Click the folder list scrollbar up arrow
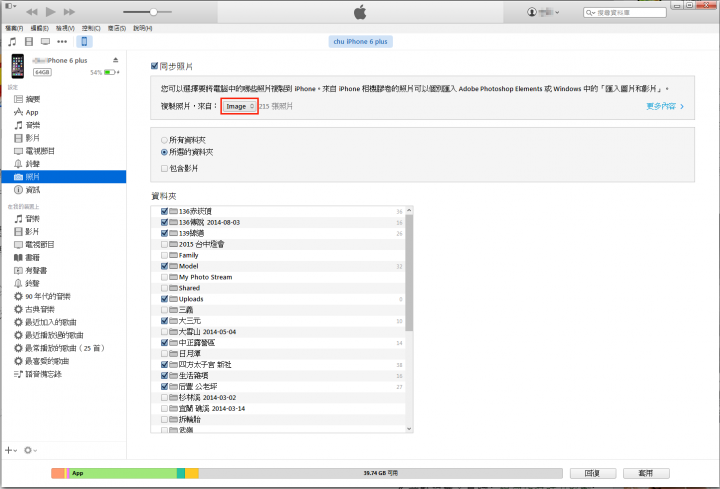720x489 pixels. (409, 210)
